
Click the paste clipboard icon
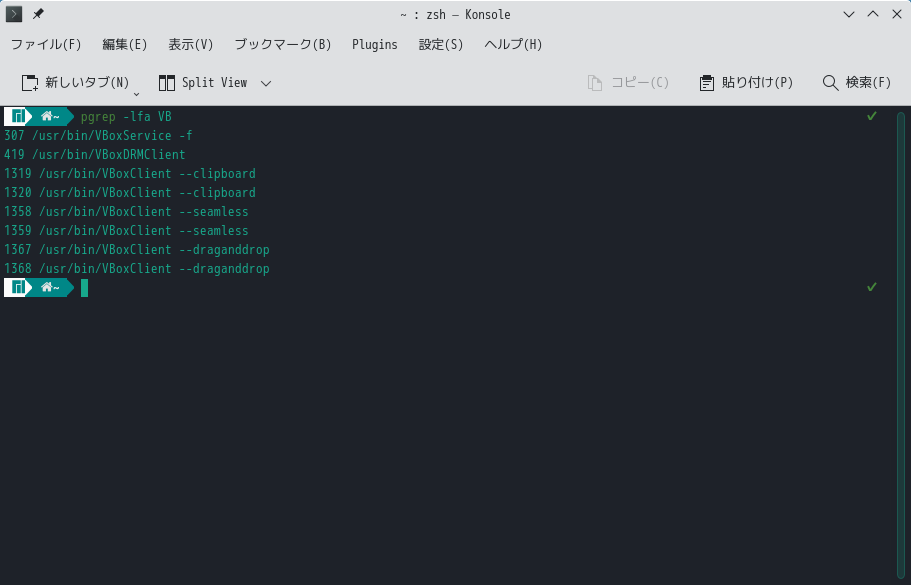[706, 83]
